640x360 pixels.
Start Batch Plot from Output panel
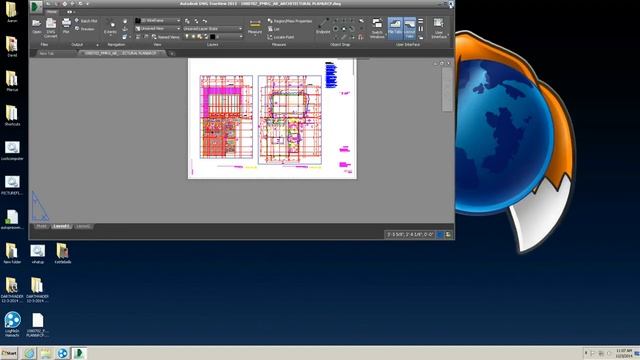click(x=86, y=21)
